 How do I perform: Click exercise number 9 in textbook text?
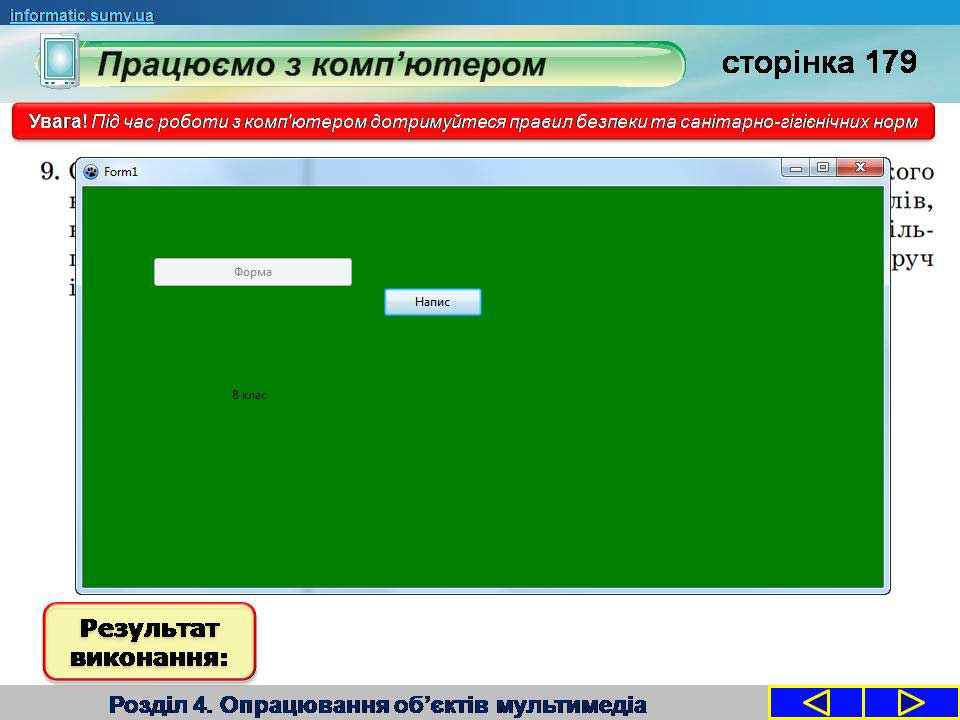[x=50, y=171]
